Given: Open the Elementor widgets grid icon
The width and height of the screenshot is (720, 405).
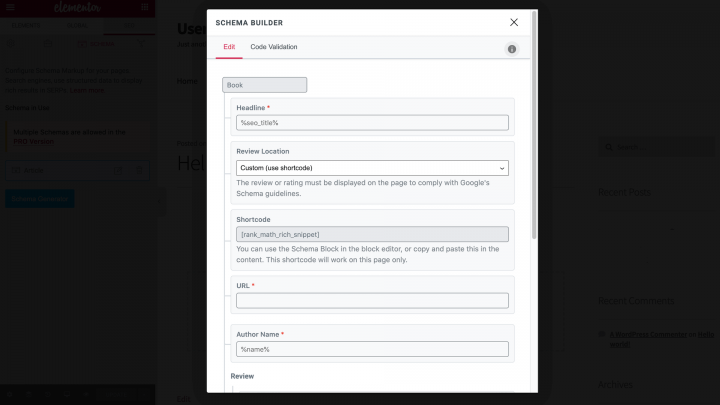Looking at the screenshot, I should tap(145, 7).
